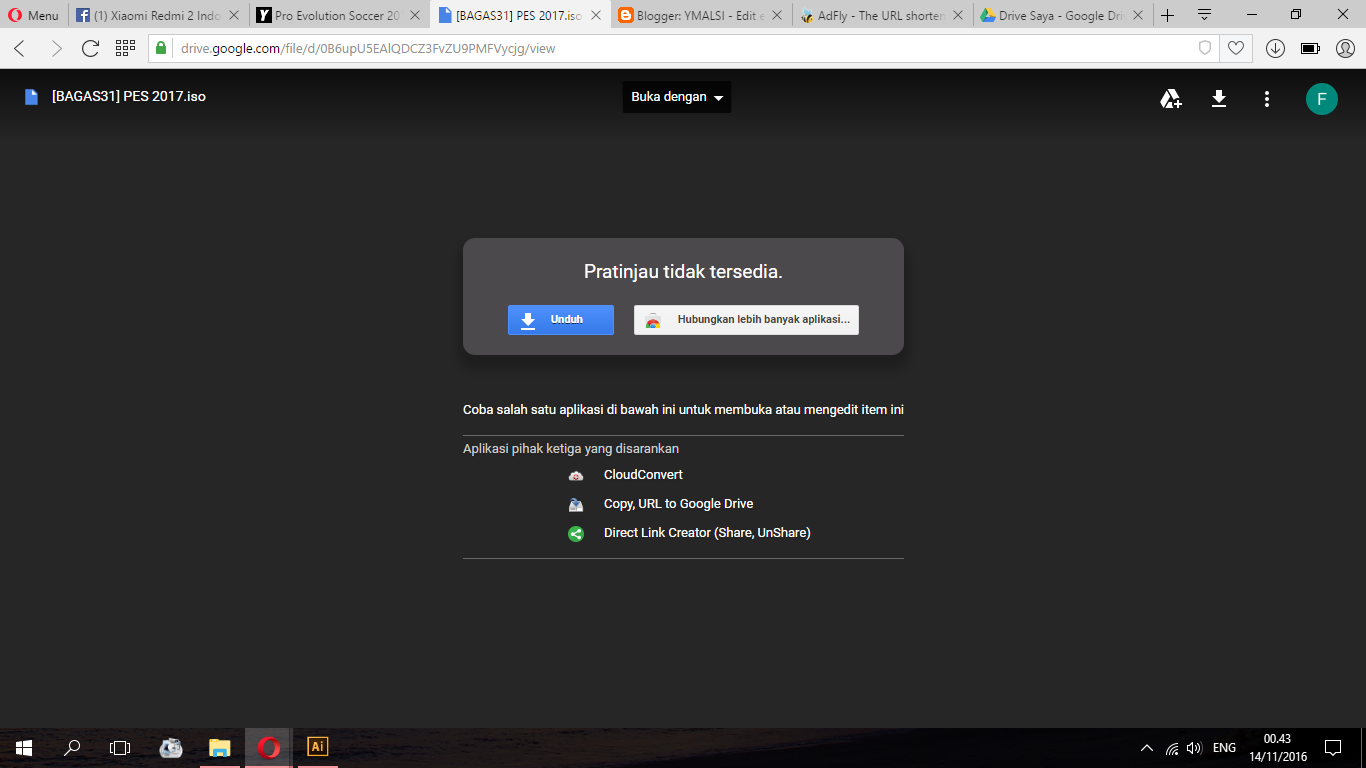Open File Explorer from the taskbar
The height and width of the screenshot is (768, 1366).
point(219,747)
